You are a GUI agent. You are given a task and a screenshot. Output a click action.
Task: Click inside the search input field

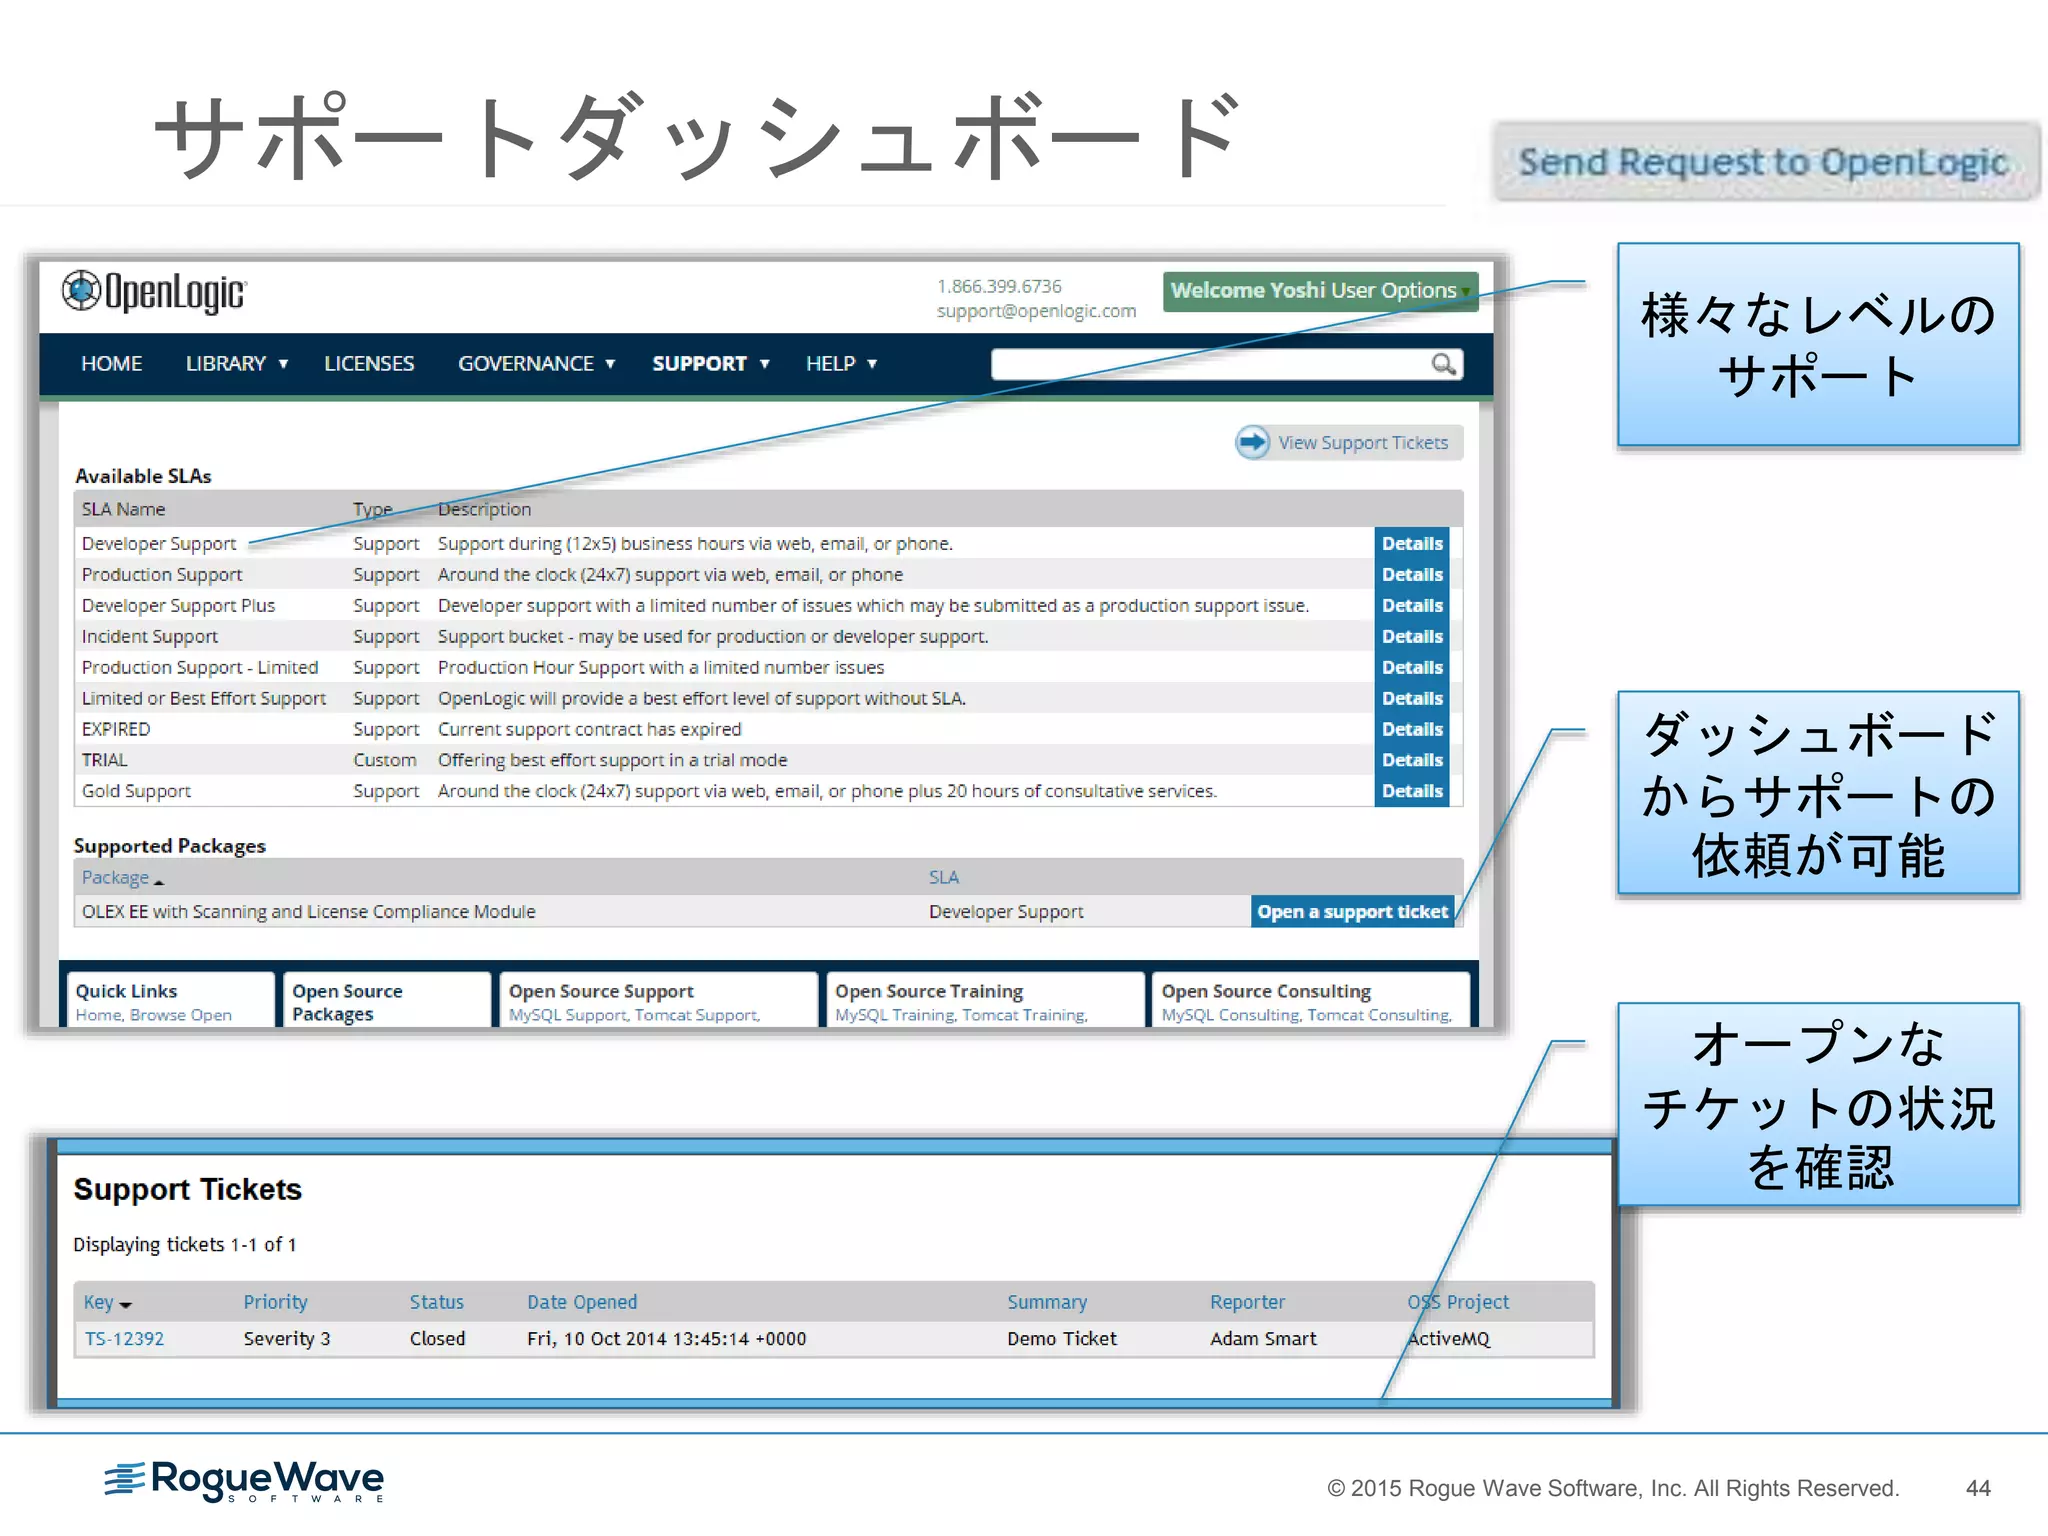[1210, 364]
